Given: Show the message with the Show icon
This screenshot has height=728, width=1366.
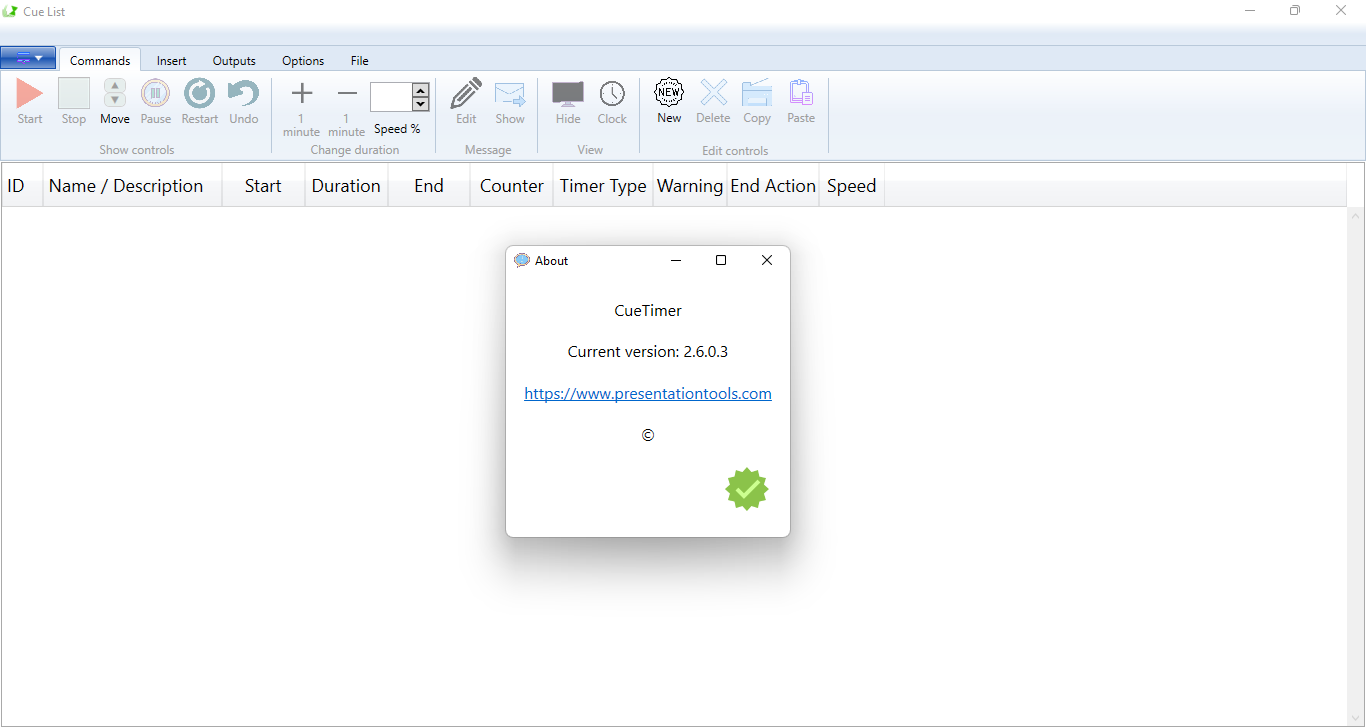Looking at the screenshot, I should click(510, 94).
